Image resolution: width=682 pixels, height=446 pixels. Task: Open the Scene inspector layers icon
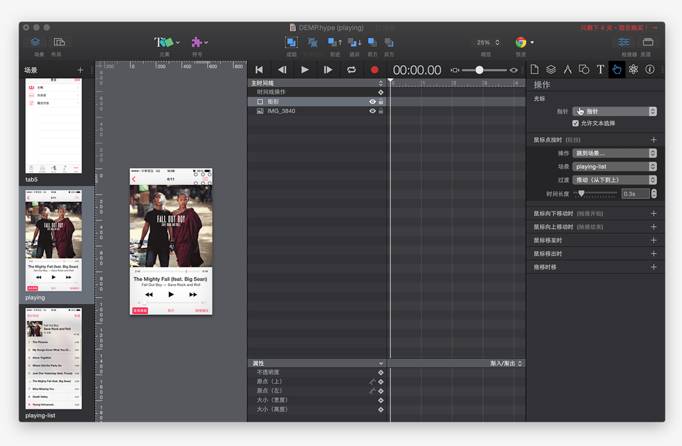[551, 70]
